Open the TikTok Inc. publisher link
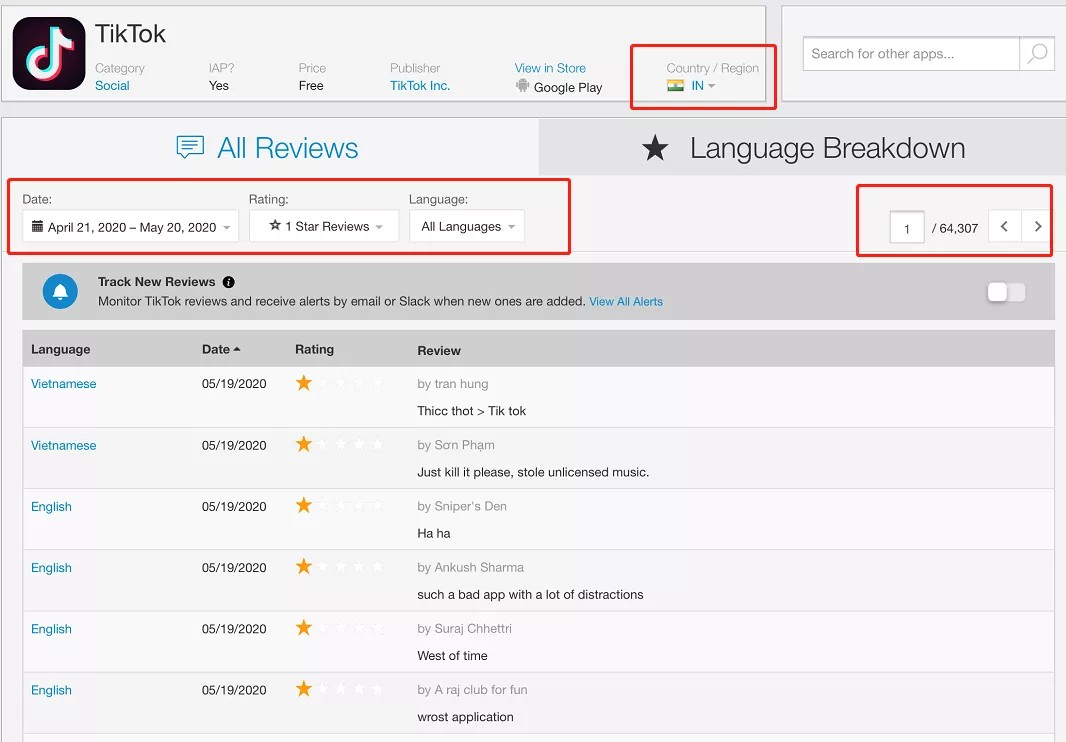Image resolution: width=1066 pixels, height=742 pixels. point(419,86)
